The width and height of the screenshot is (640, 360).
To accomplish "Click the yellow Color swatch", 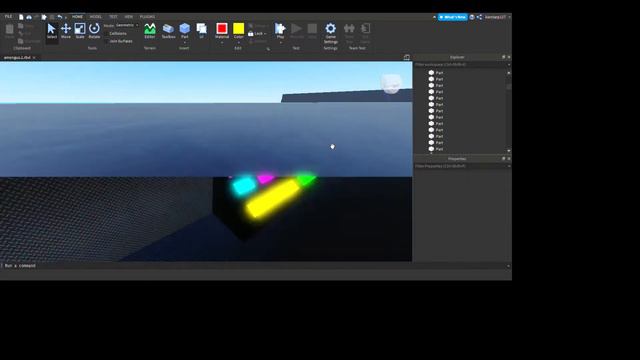I will coord(238,28).
